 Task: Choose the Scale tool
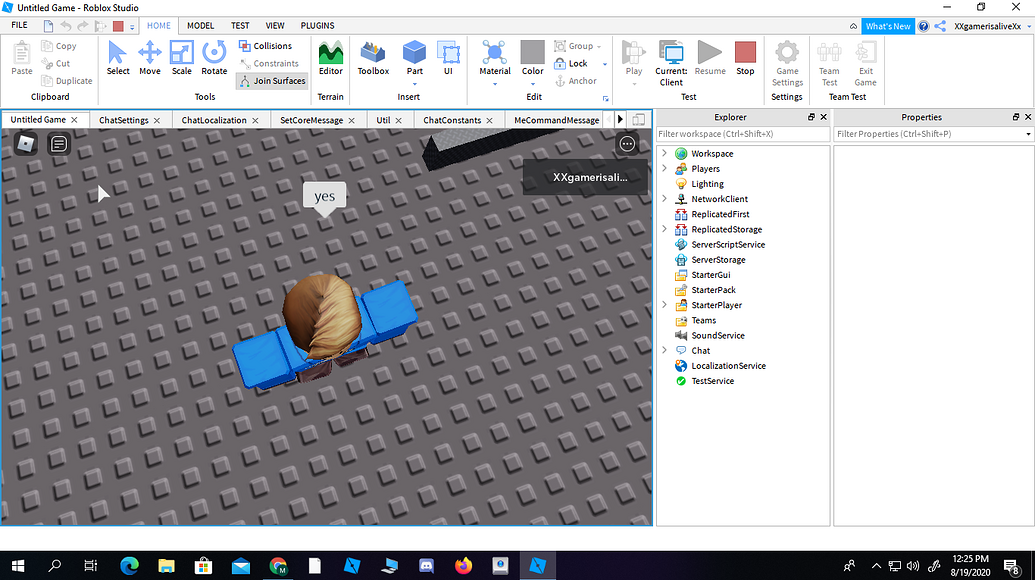pos(182,58)
